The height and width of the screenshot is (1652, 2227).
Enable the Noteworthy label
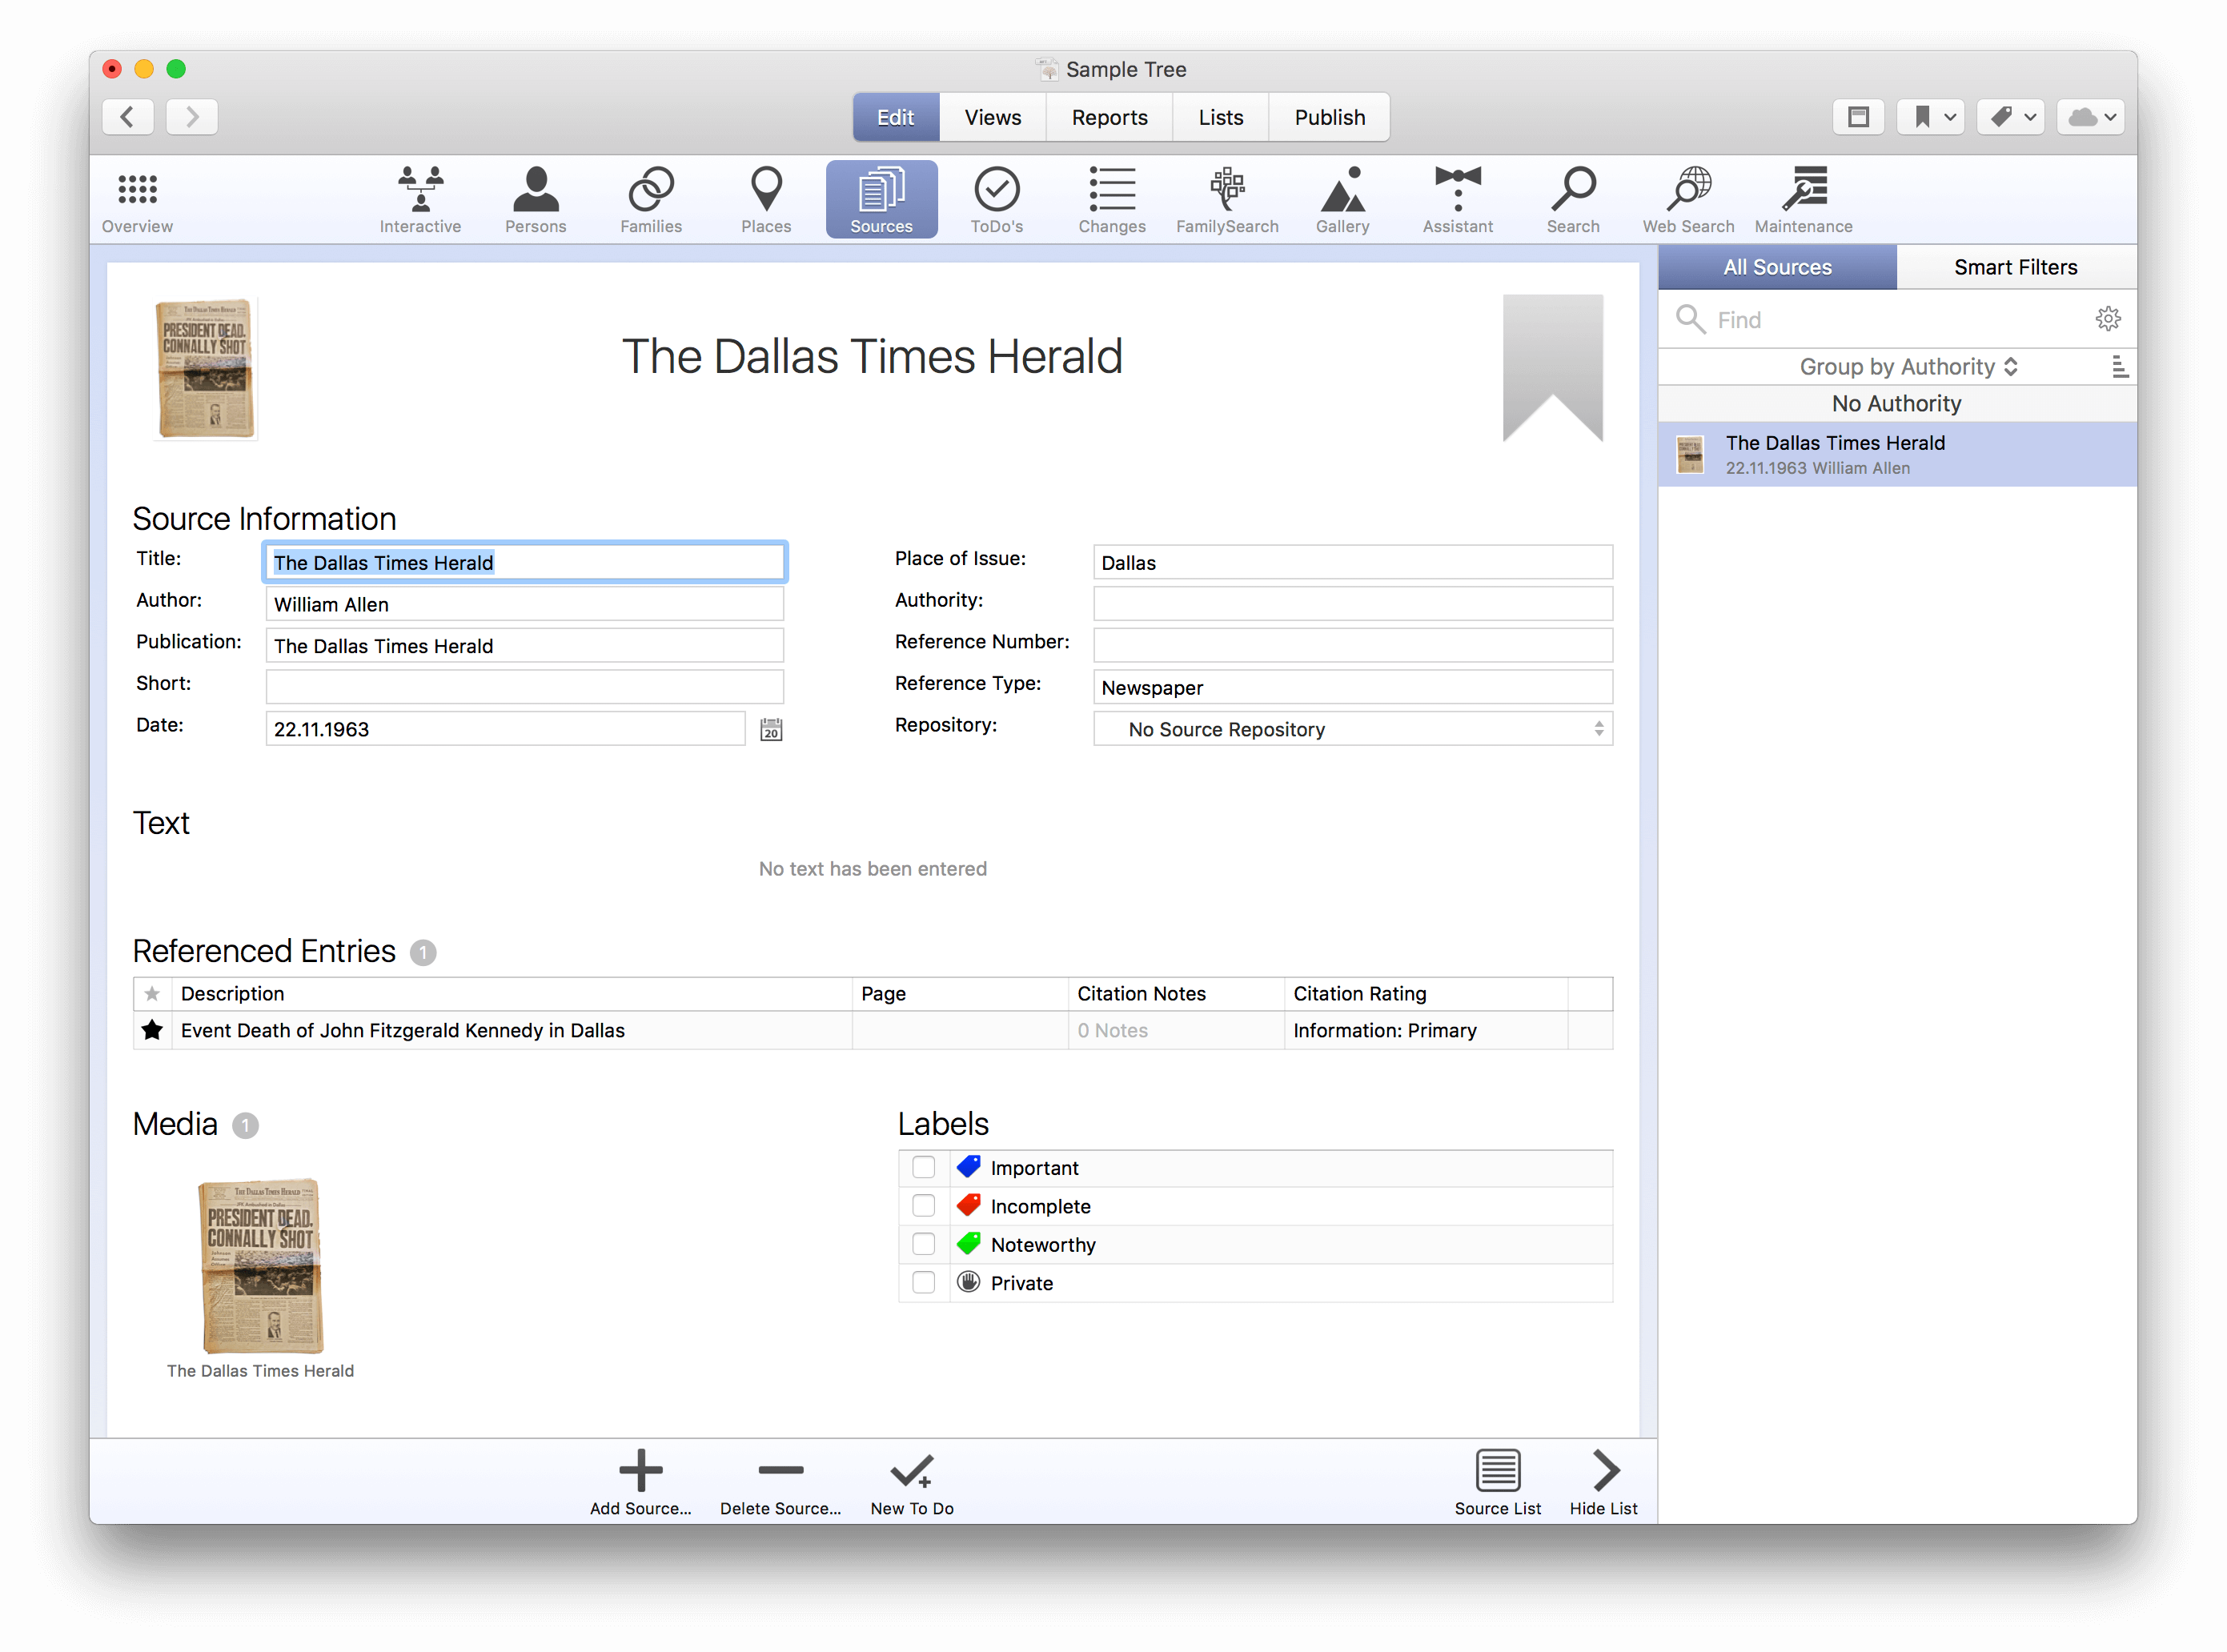pyautogui.click(x=924, y=1245)
